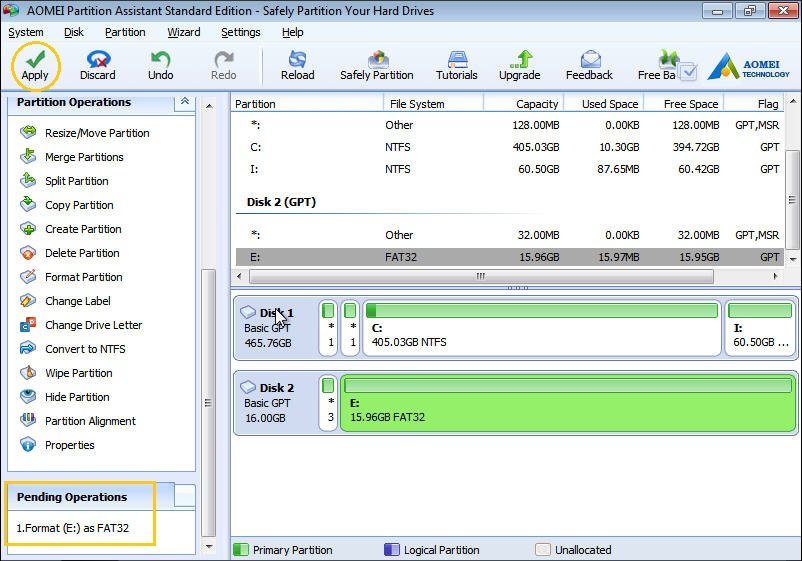802x561 pixels.
Task: Sort by File System column header
Action: pyautogui.click(x=434, y=104)
